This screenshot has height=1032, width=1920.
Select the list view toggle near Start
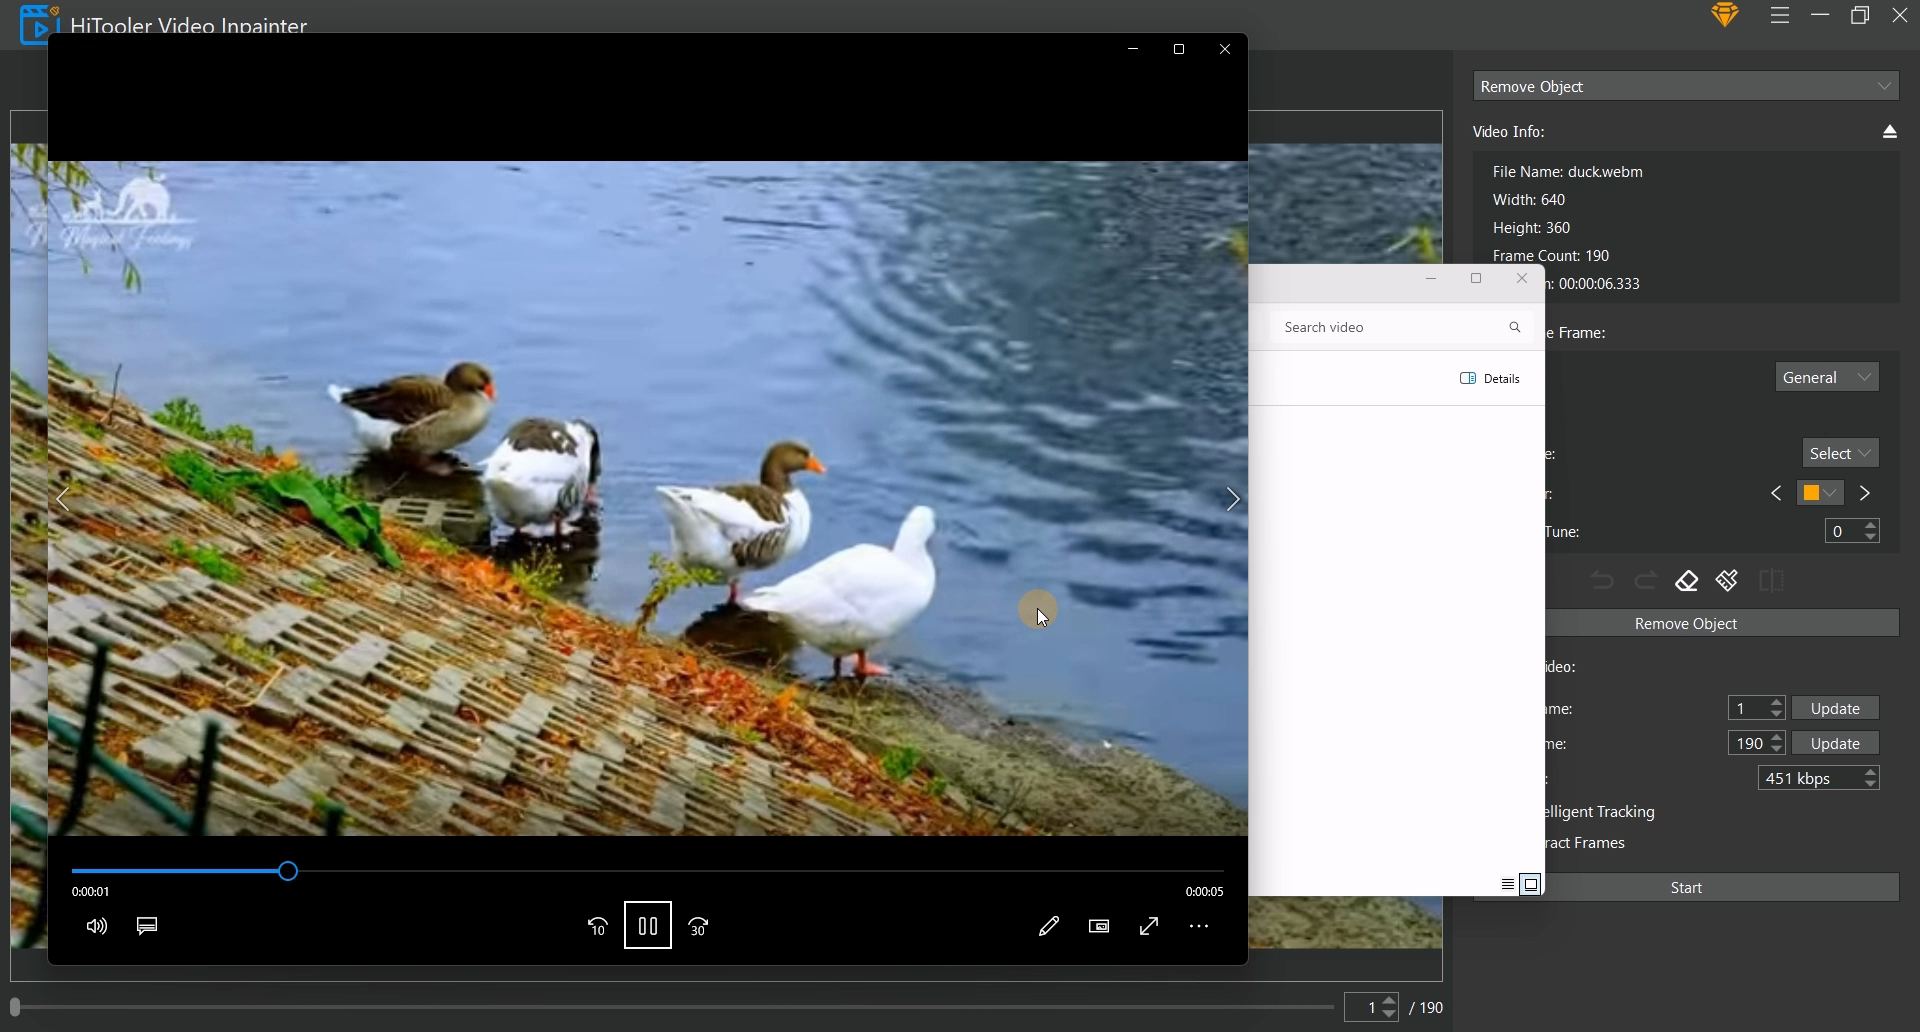1507,884
